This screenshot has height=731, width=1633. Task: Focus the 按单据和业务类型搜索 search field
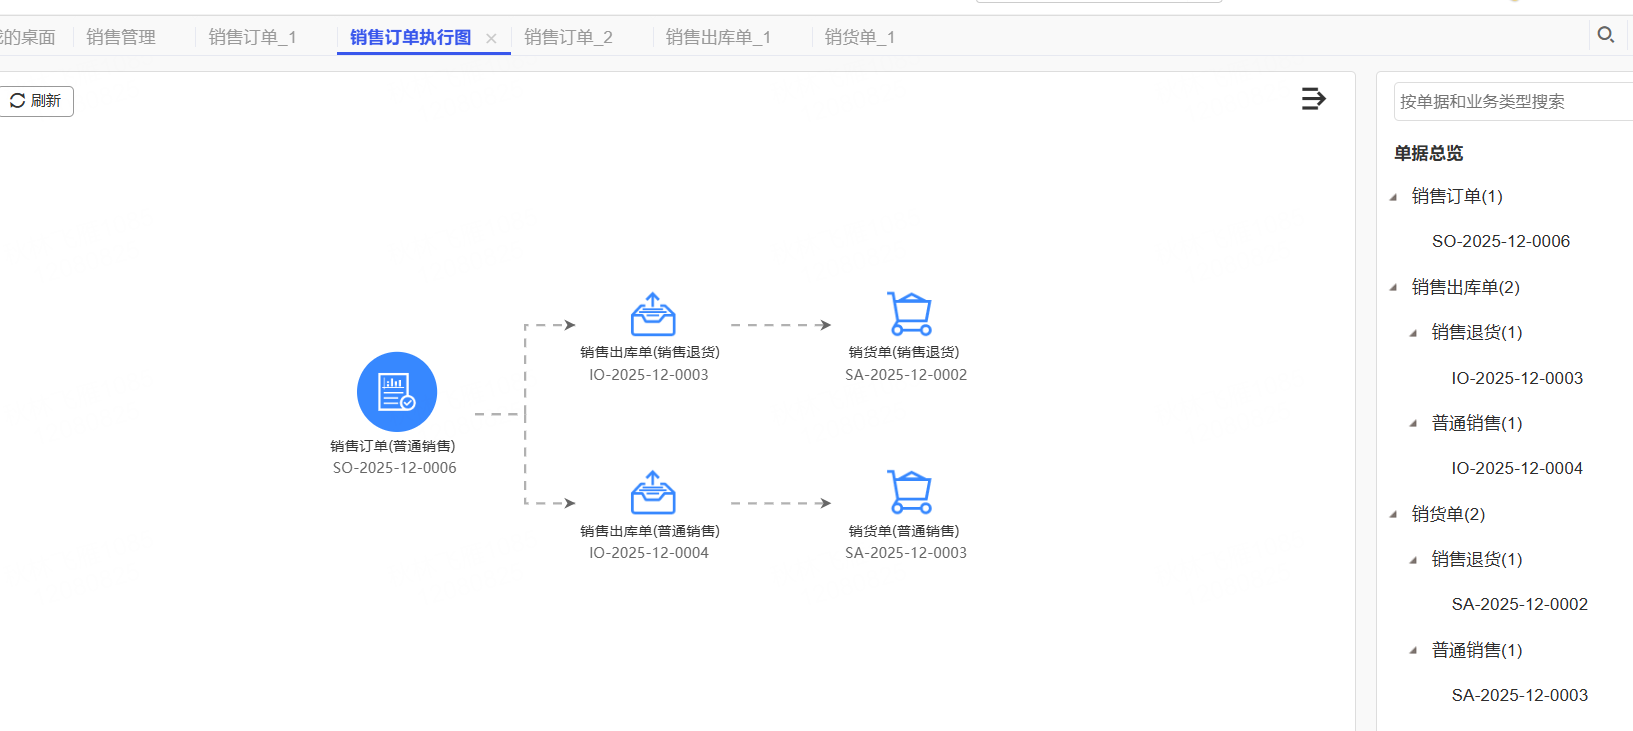point(1510,102)
